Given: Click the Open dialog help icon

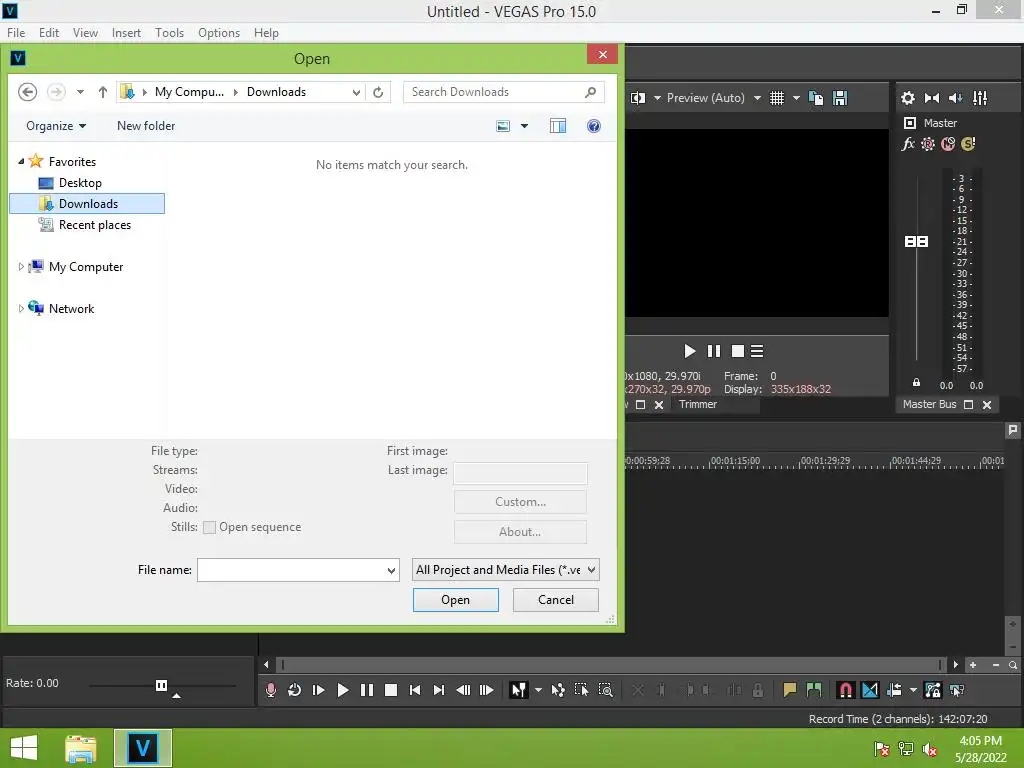Looking at the screenshot, I should 594,126.
